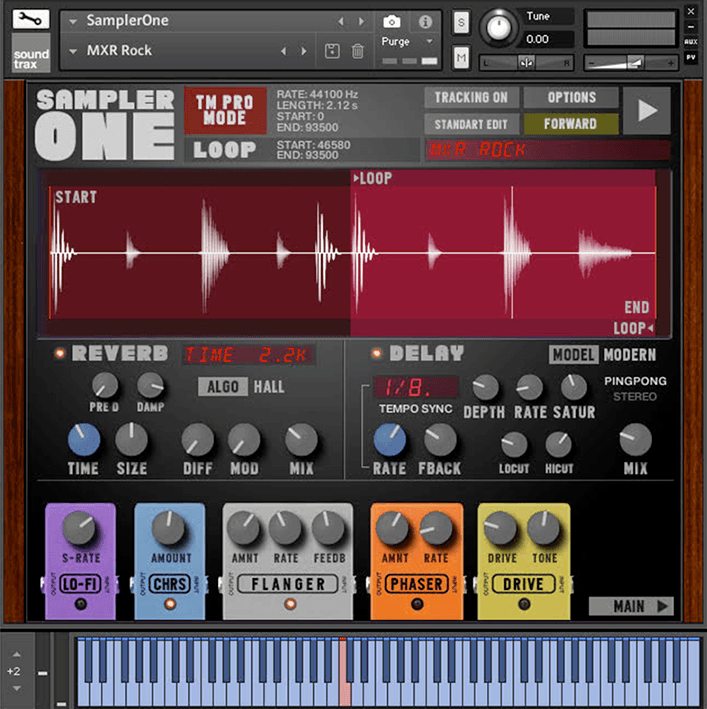Click the reverb TIME 2.2K display

(x=248, y=355)
